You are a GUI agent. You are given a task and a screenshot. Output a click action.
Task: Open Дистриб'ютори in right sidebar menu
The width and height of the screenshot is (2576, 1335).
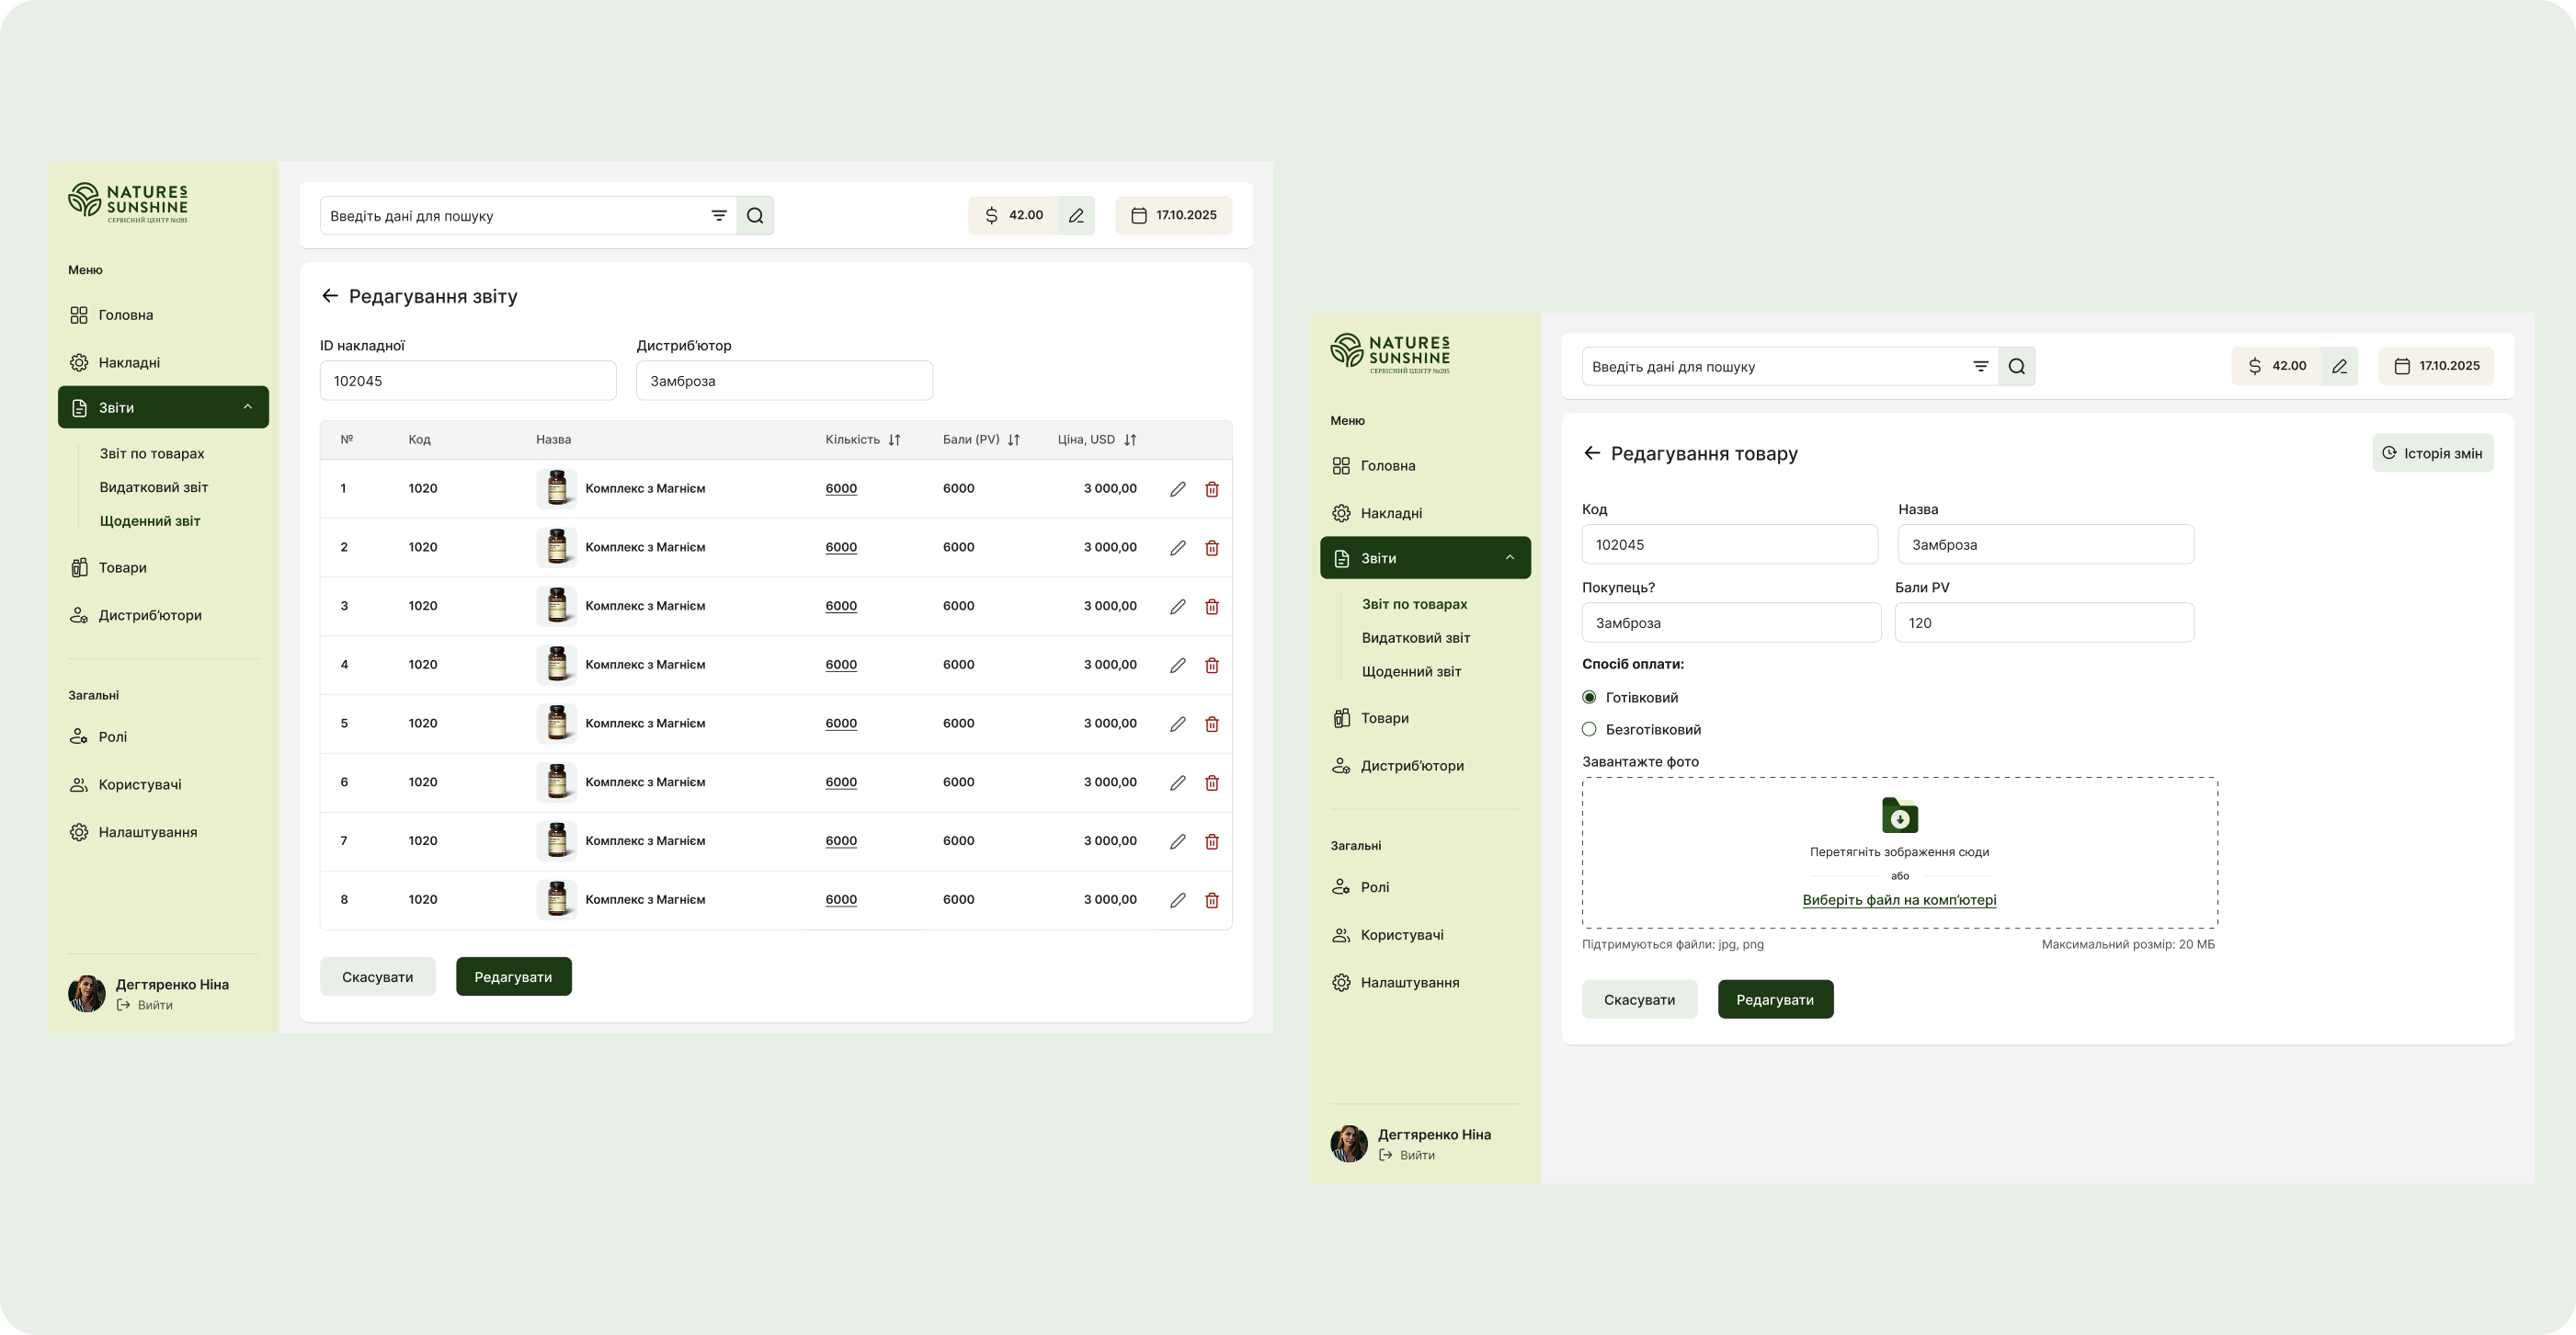(x=1411, y=766)
